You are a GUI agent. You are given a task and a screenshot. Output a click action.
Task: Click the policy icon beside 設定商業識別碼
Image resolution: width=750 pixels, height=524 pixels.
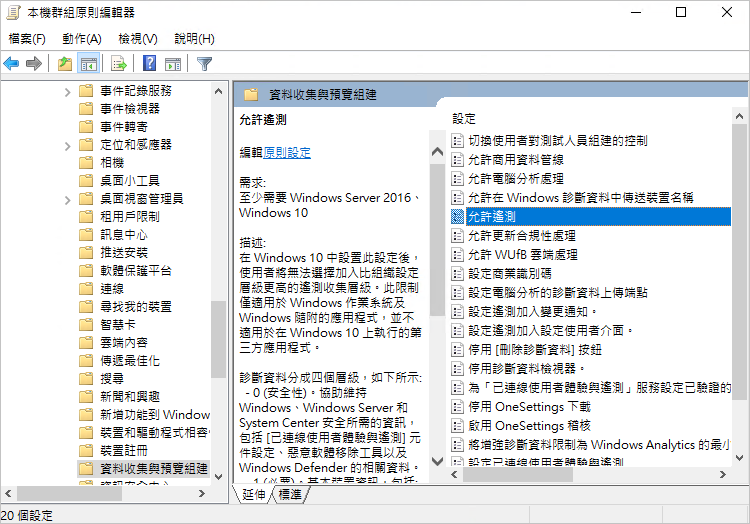click(x=458, y=273)
